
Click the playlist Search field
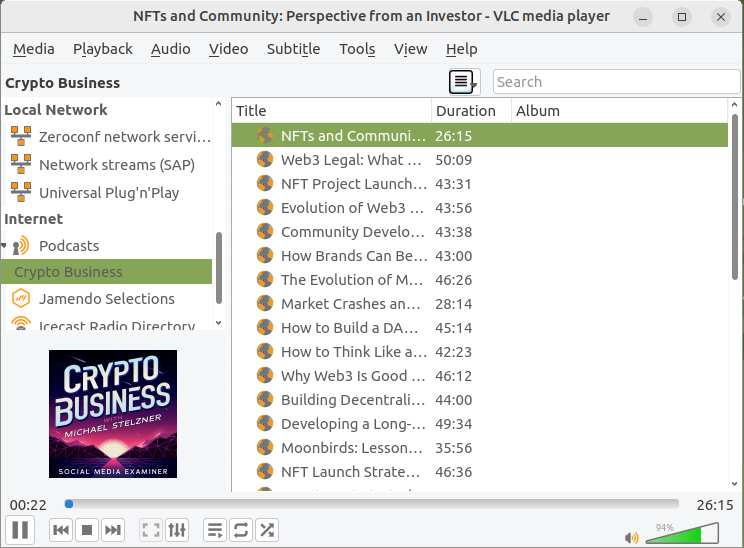pyautogui.click(x=616, y=82)
